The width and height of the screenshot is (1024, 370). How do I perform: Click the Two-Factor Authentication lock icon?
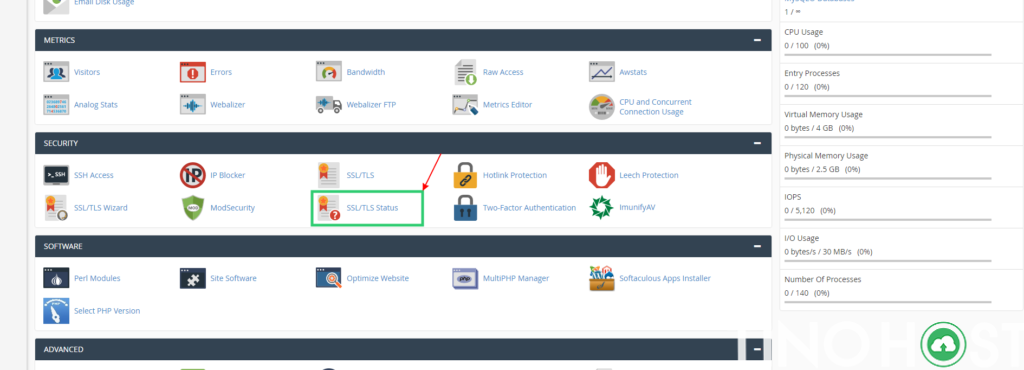(465, 208)
